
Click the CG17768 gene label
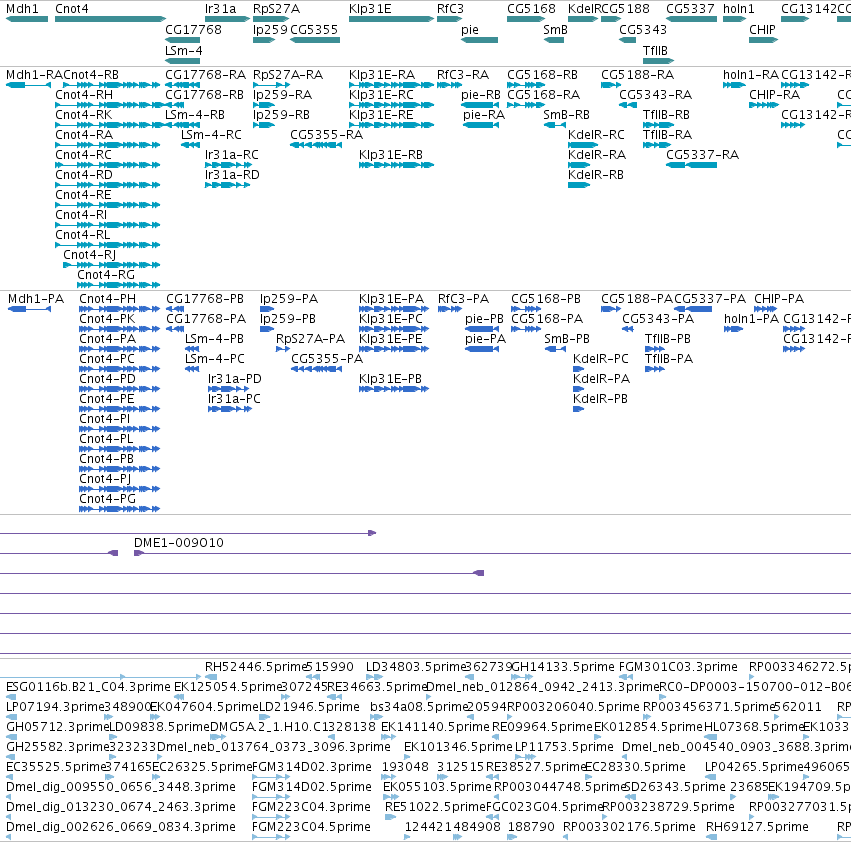(193, 29)
